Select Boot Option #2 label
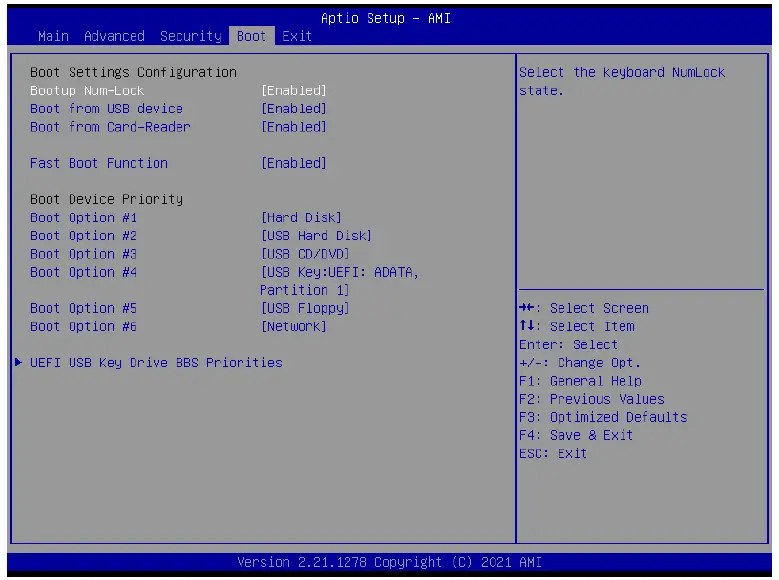The image size is (779, 580). tap(83, 236)
